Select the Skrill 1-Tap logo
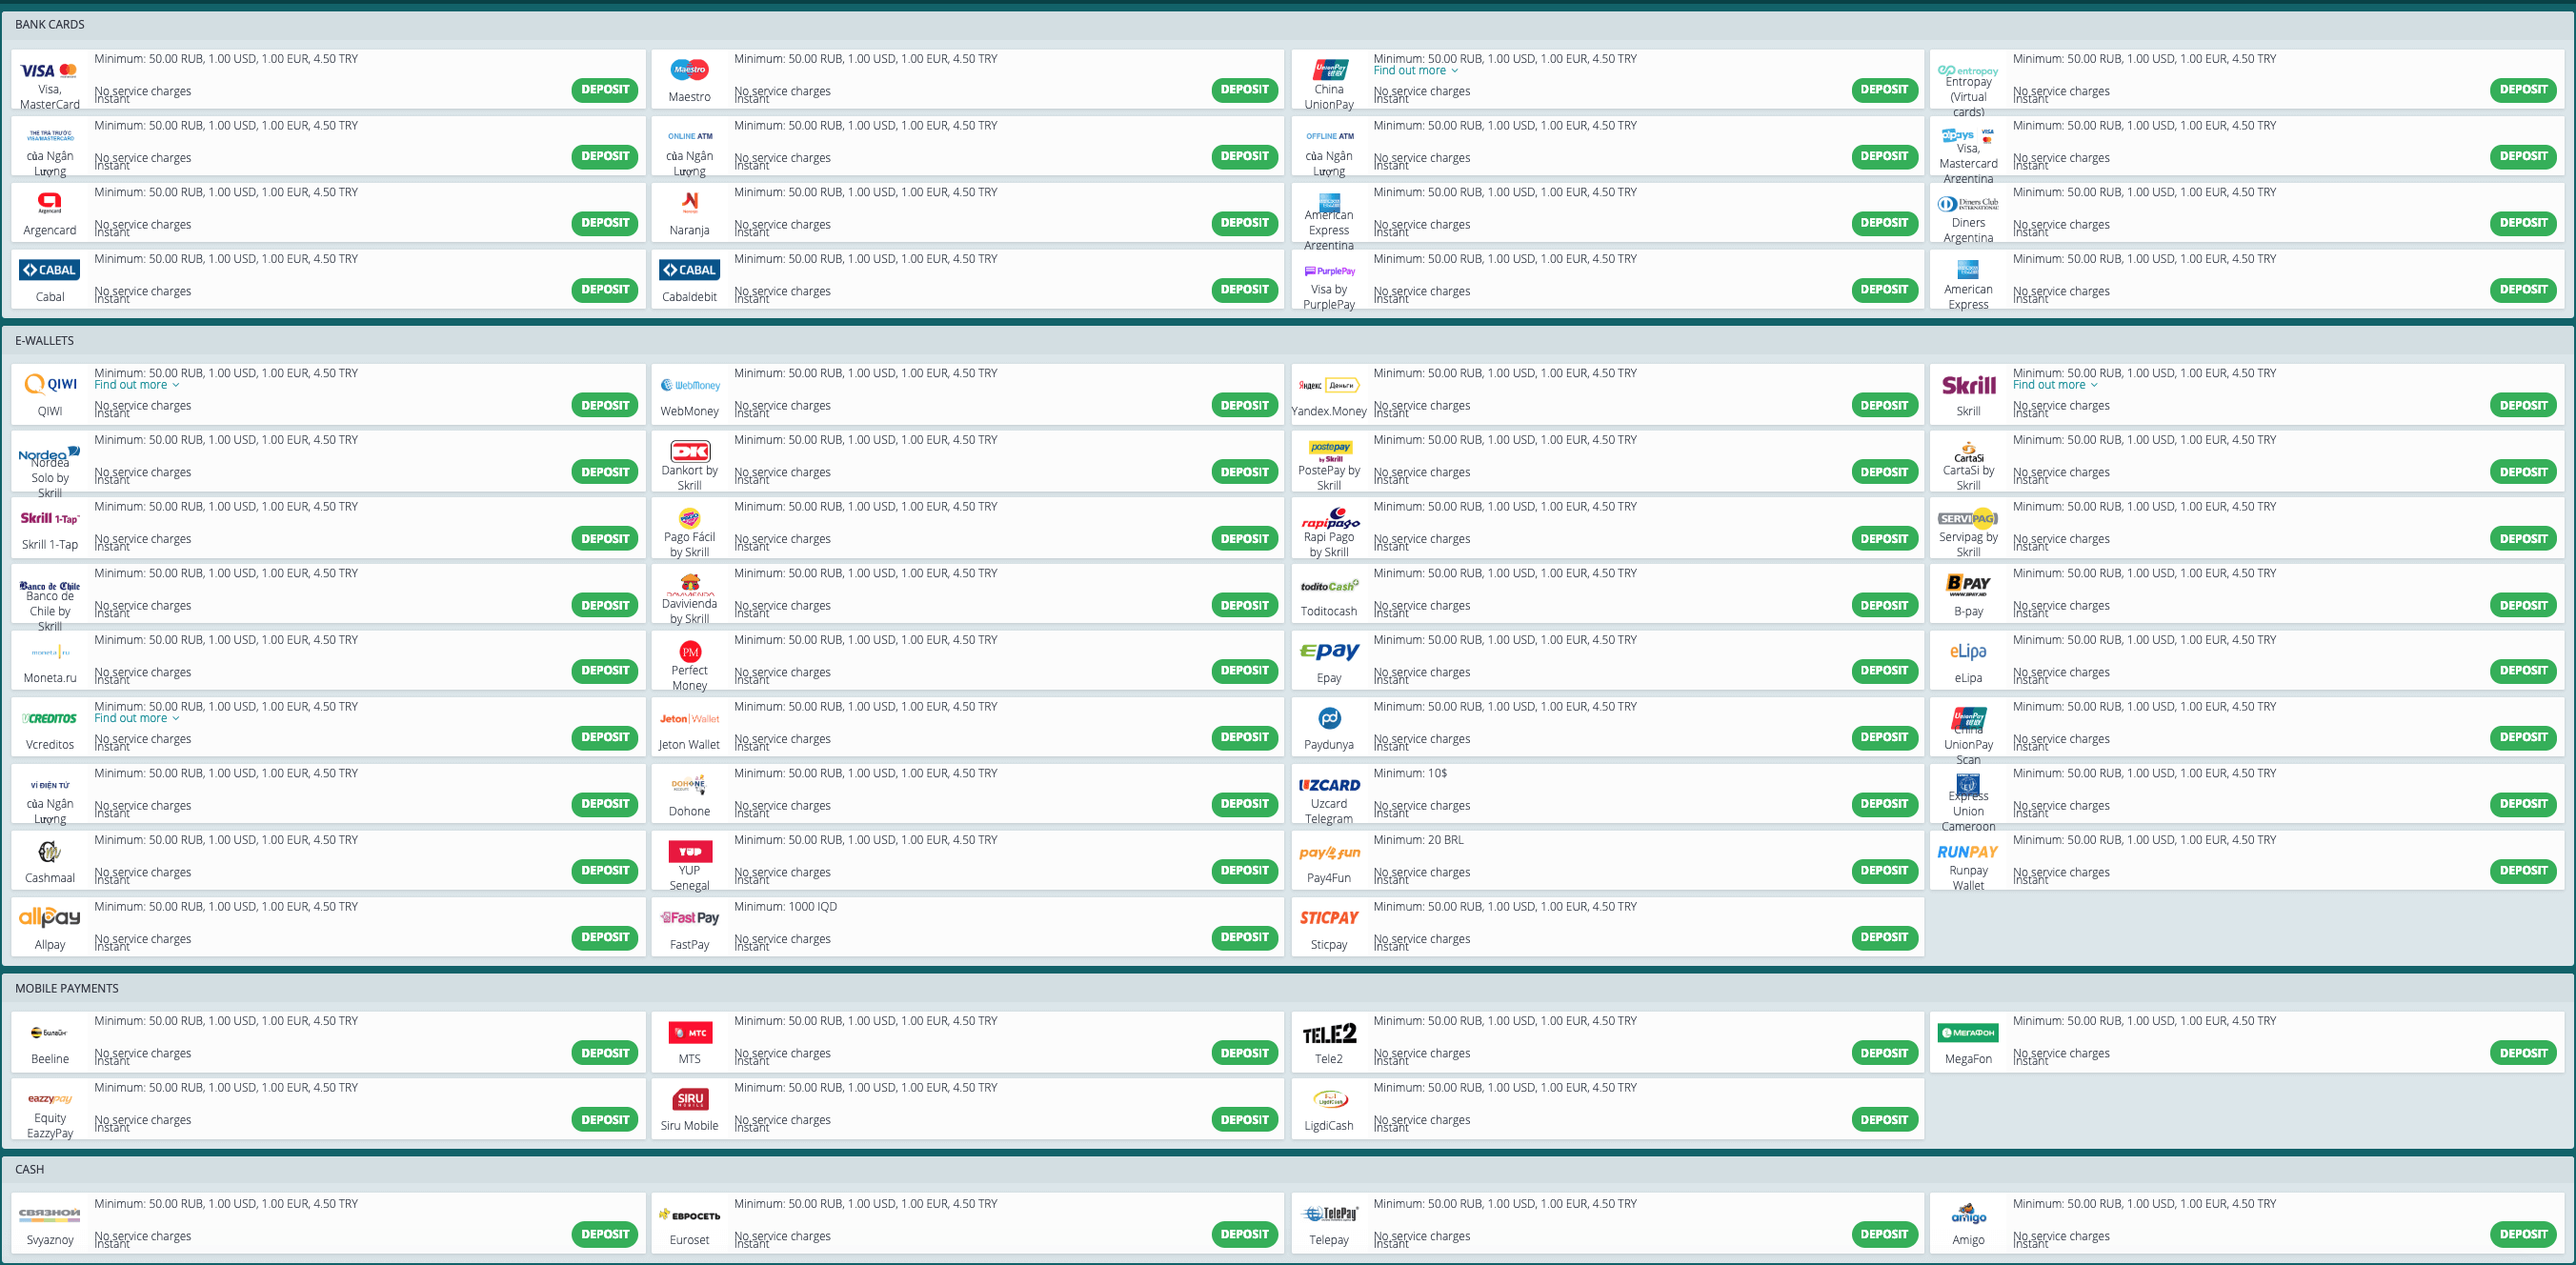Image resolution: width=2576 pixels, height=1265 pixels. click(x=49, y=518)
